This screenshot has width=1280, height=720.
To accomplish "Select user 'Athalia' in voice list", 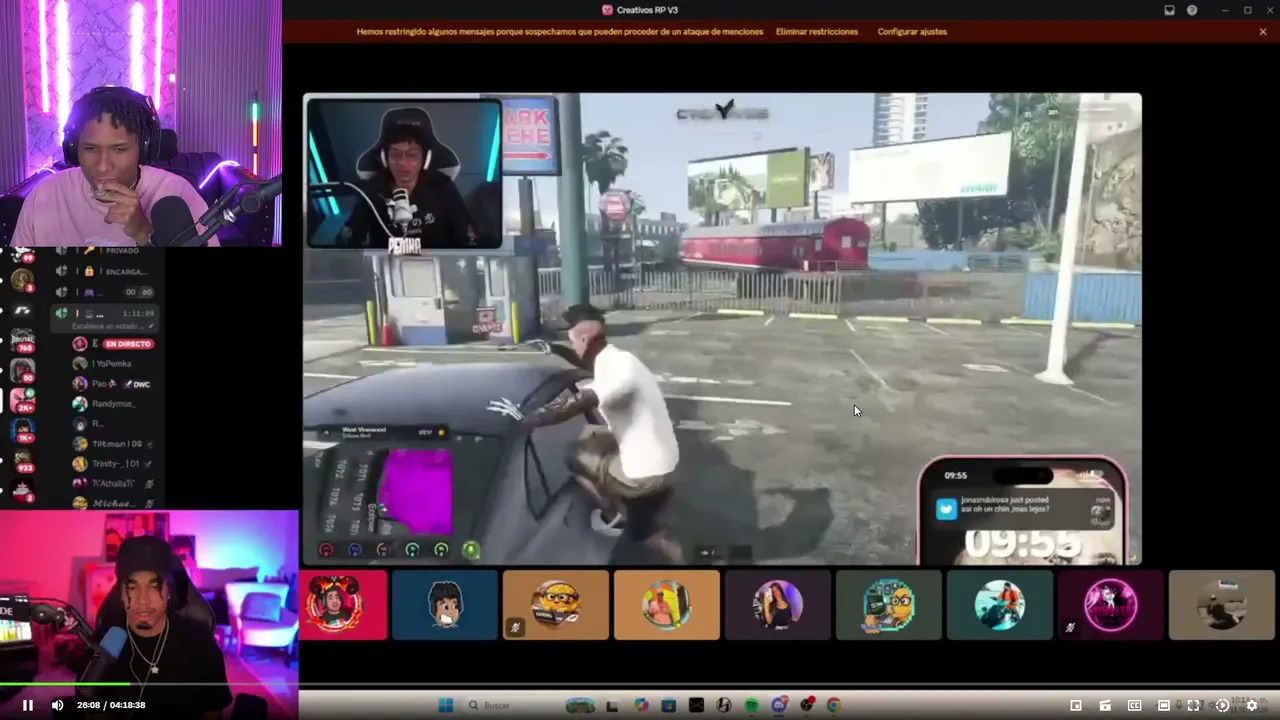I will [113, 484].
